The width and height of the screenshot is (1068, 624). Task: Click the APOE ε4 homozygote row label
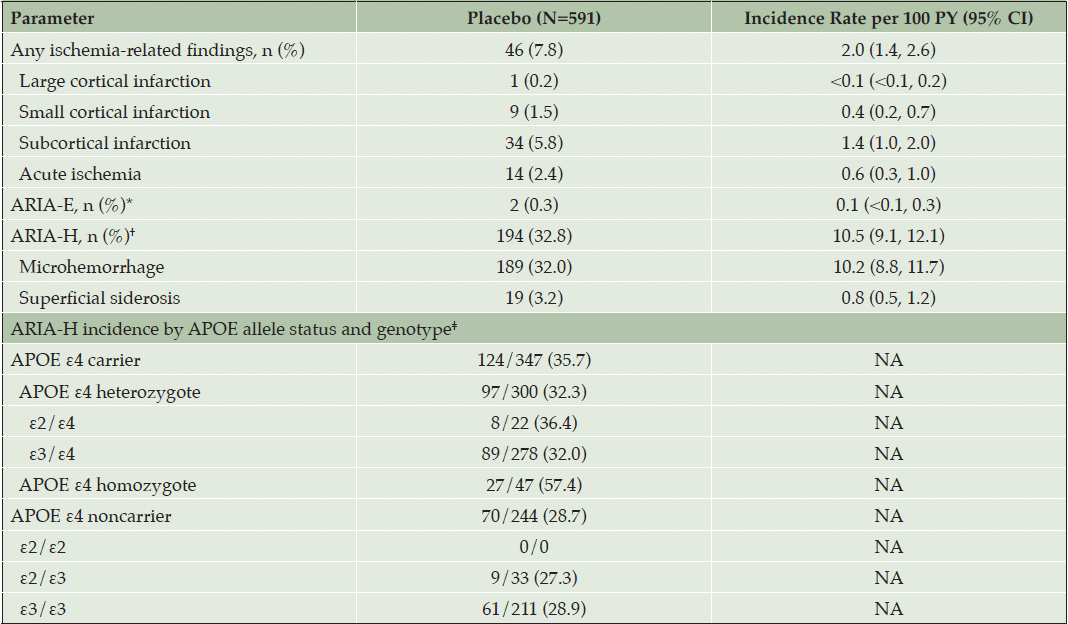[x=108, y=485]
